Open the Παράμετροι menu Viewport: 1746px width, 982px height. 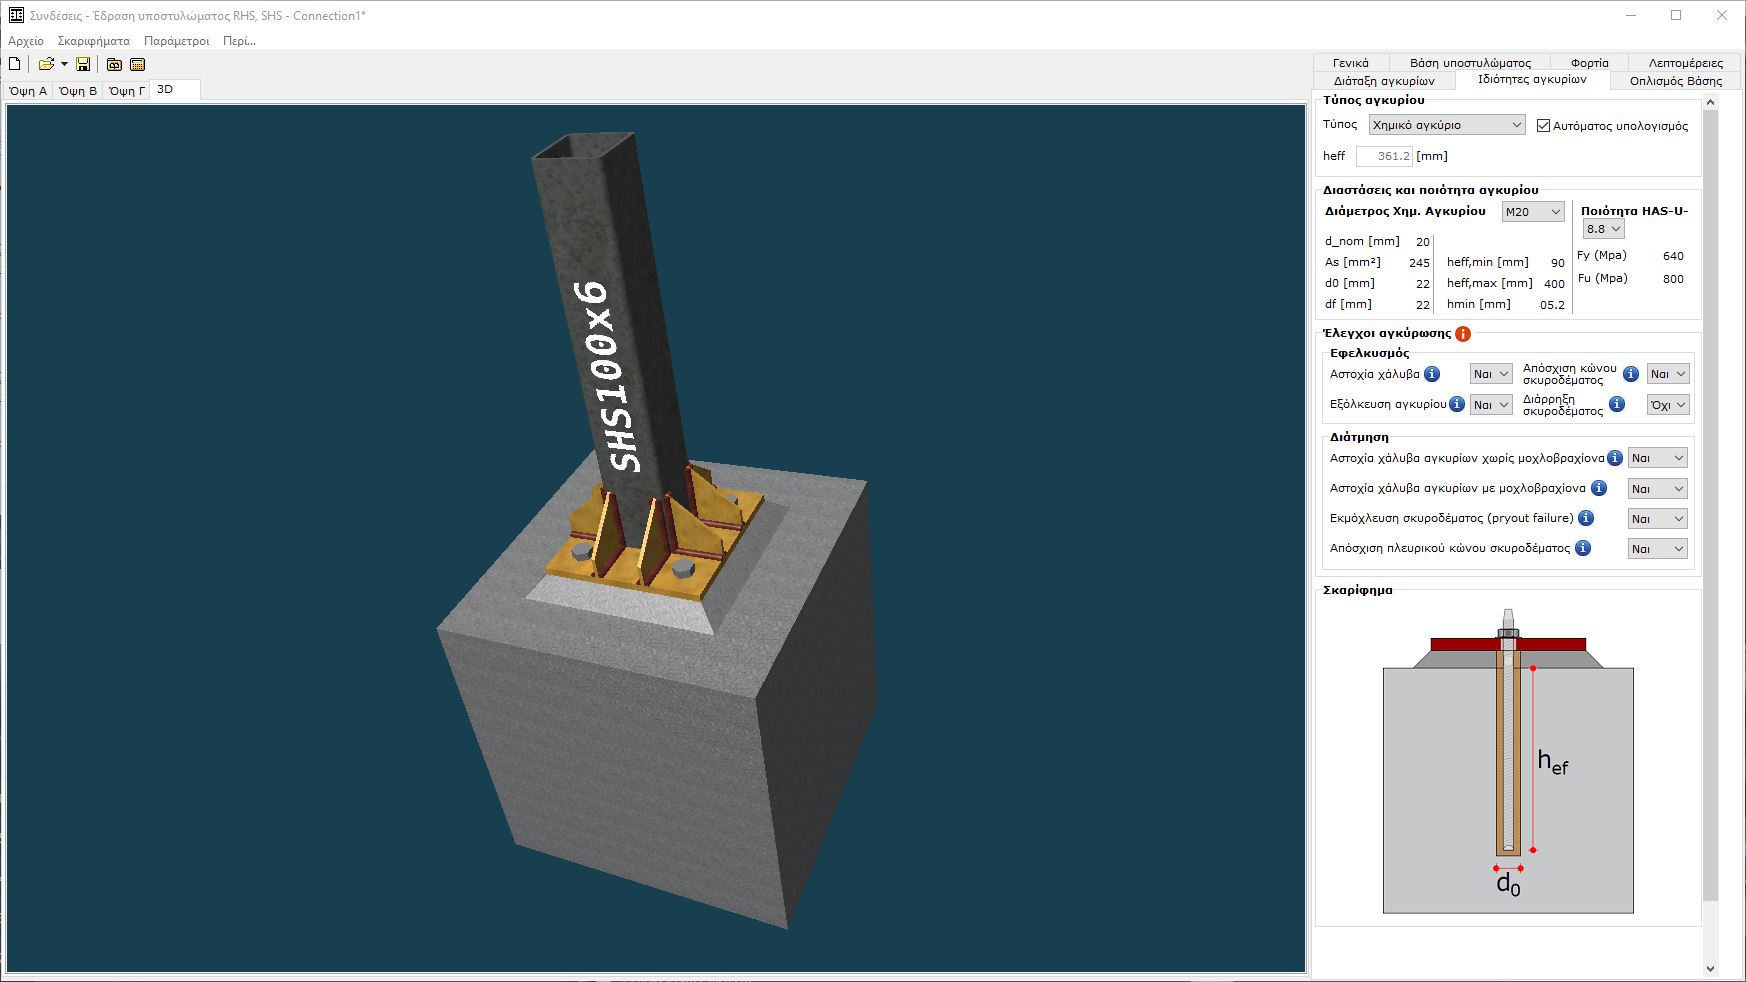tap(176, 41)
